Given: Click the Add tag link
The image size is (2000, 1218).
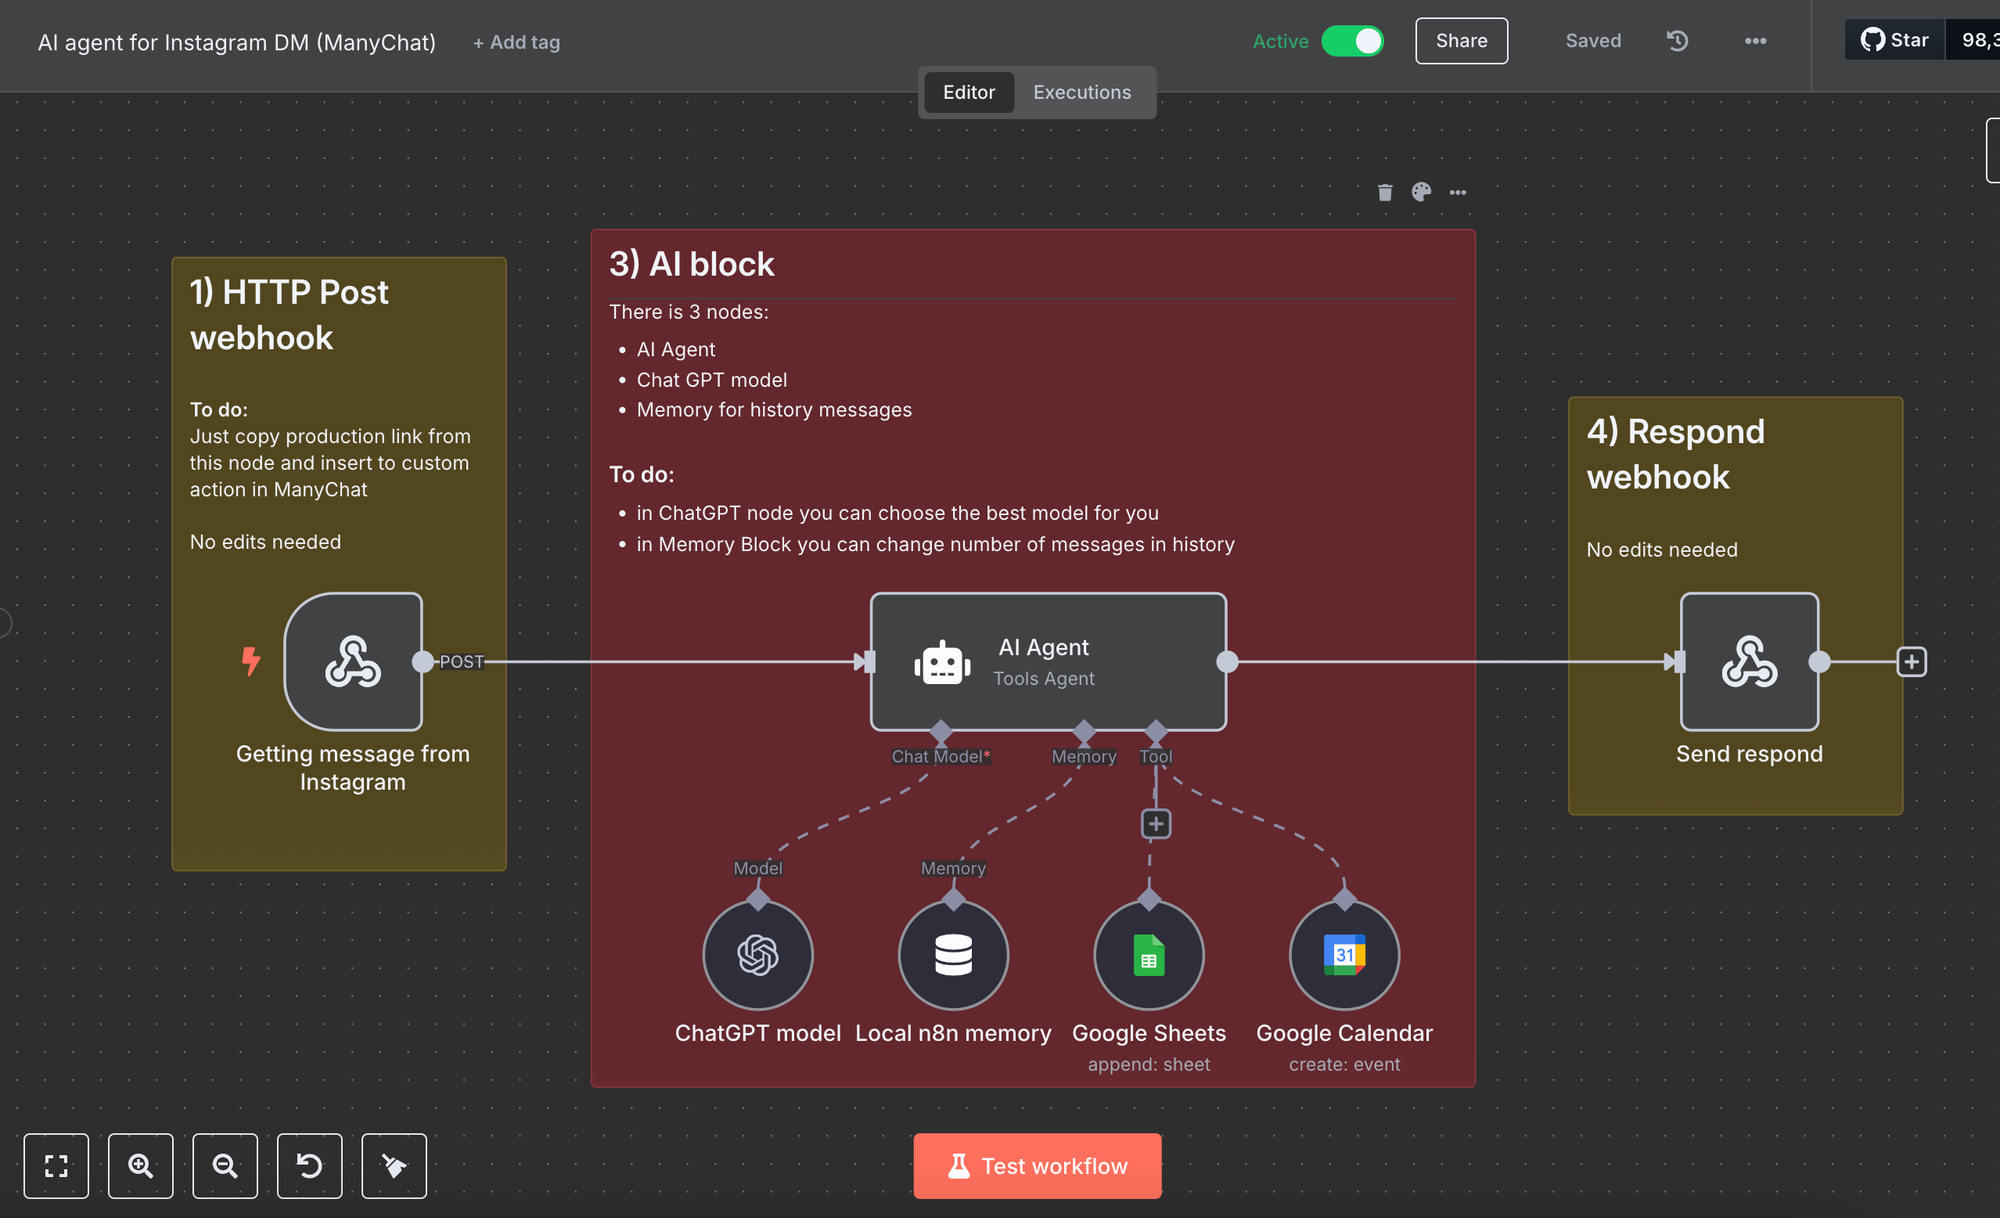Looking at the screenshot, I should [x=516, y=42].
